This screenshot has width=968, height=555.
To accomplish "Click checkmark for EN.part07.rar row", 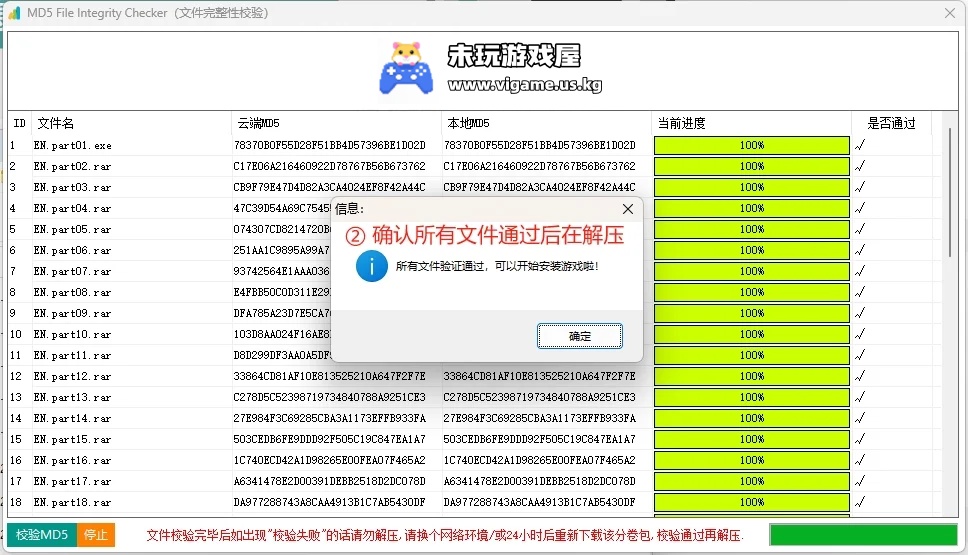I will tap(860, 271).
